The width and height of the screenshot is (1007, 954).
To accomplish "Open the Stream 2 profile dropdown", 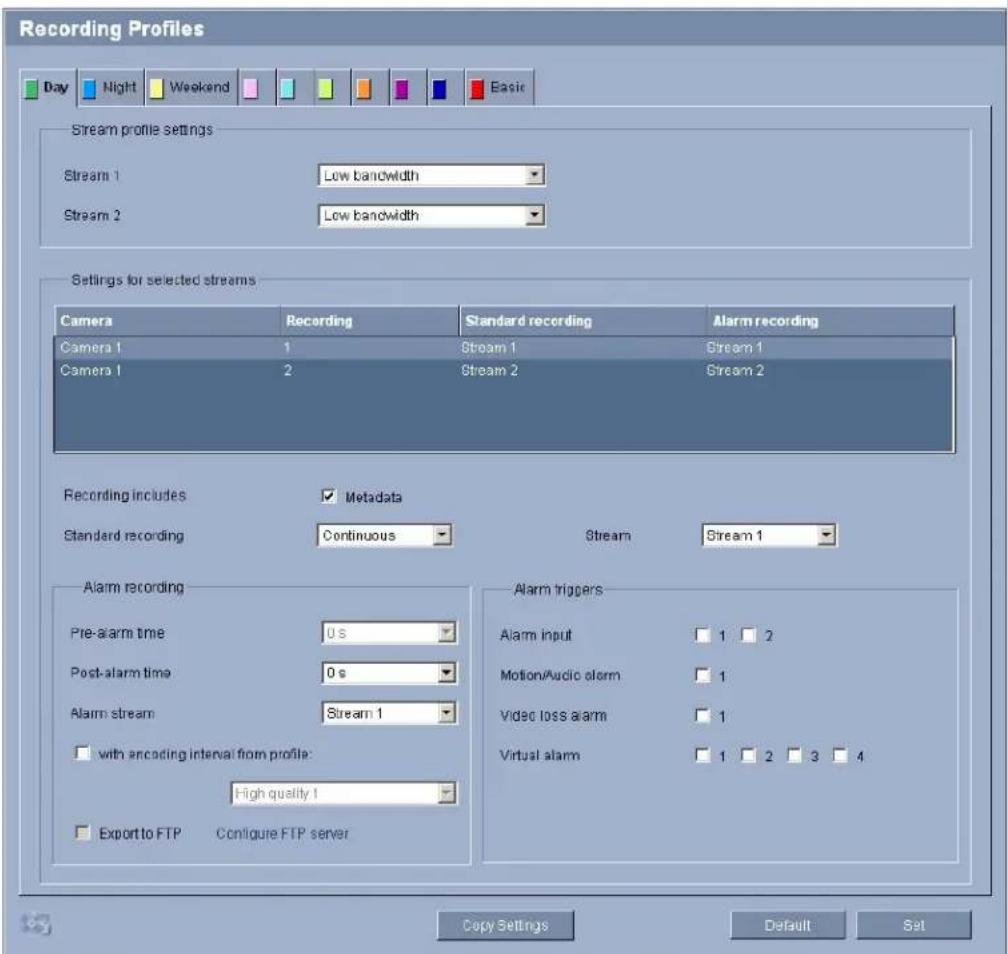I will [x=432, y=215].
